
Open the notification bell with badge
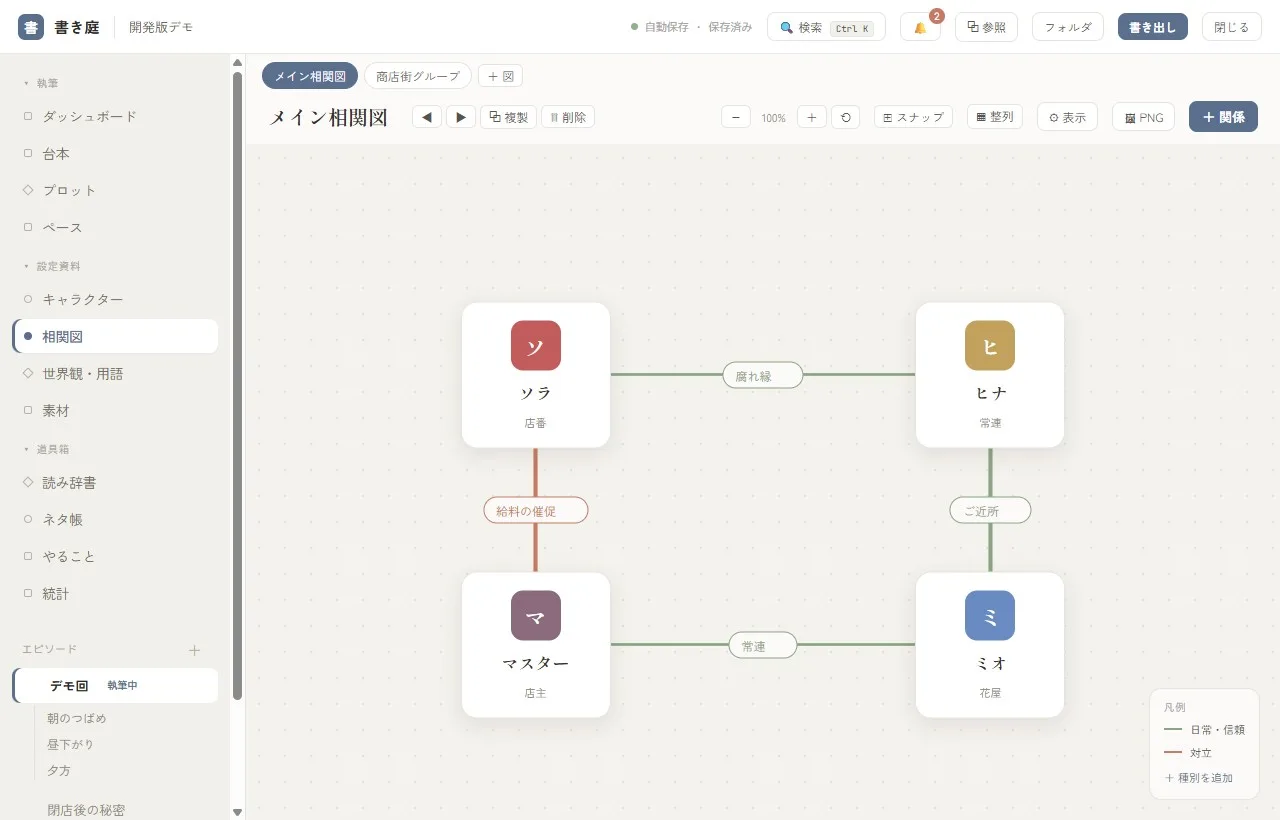pos(920,27)
